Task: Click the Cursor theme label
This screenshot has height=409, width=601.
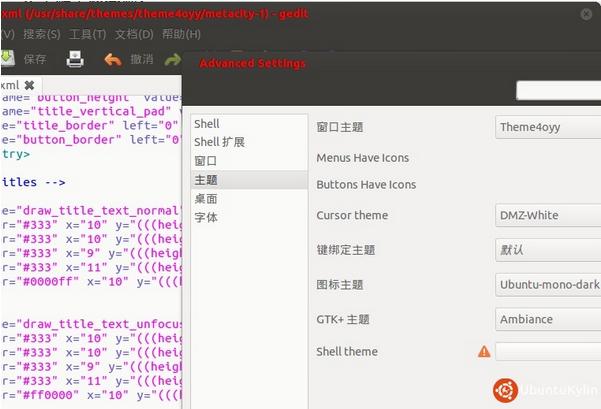Action: pyautogui.click(x=352, y=215)
